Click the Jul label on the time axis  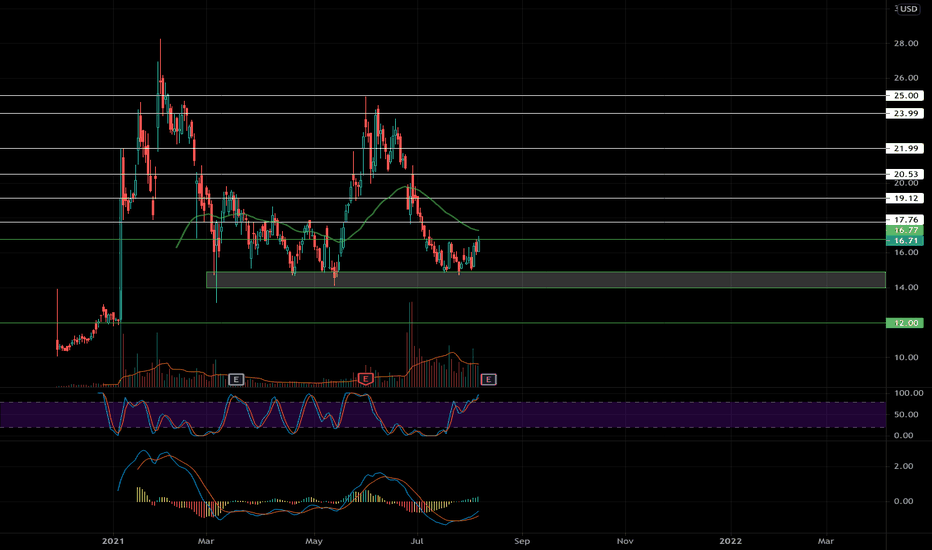[x=417, y=541]
